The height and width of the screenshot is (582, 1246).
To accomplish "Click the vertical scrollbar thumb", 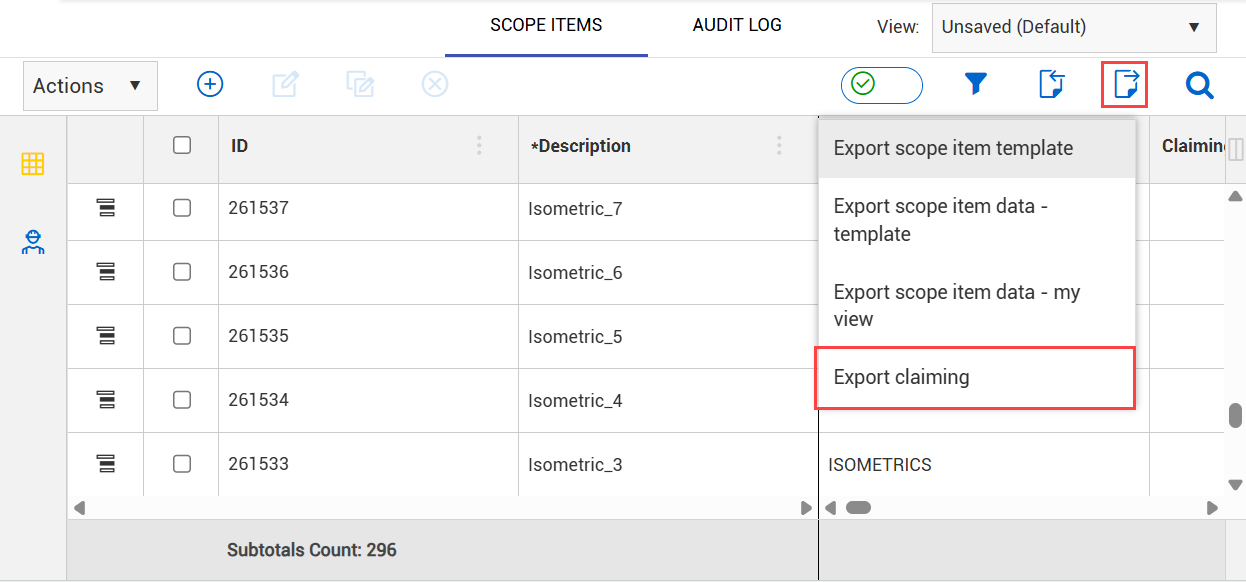I will point(1236,415).
